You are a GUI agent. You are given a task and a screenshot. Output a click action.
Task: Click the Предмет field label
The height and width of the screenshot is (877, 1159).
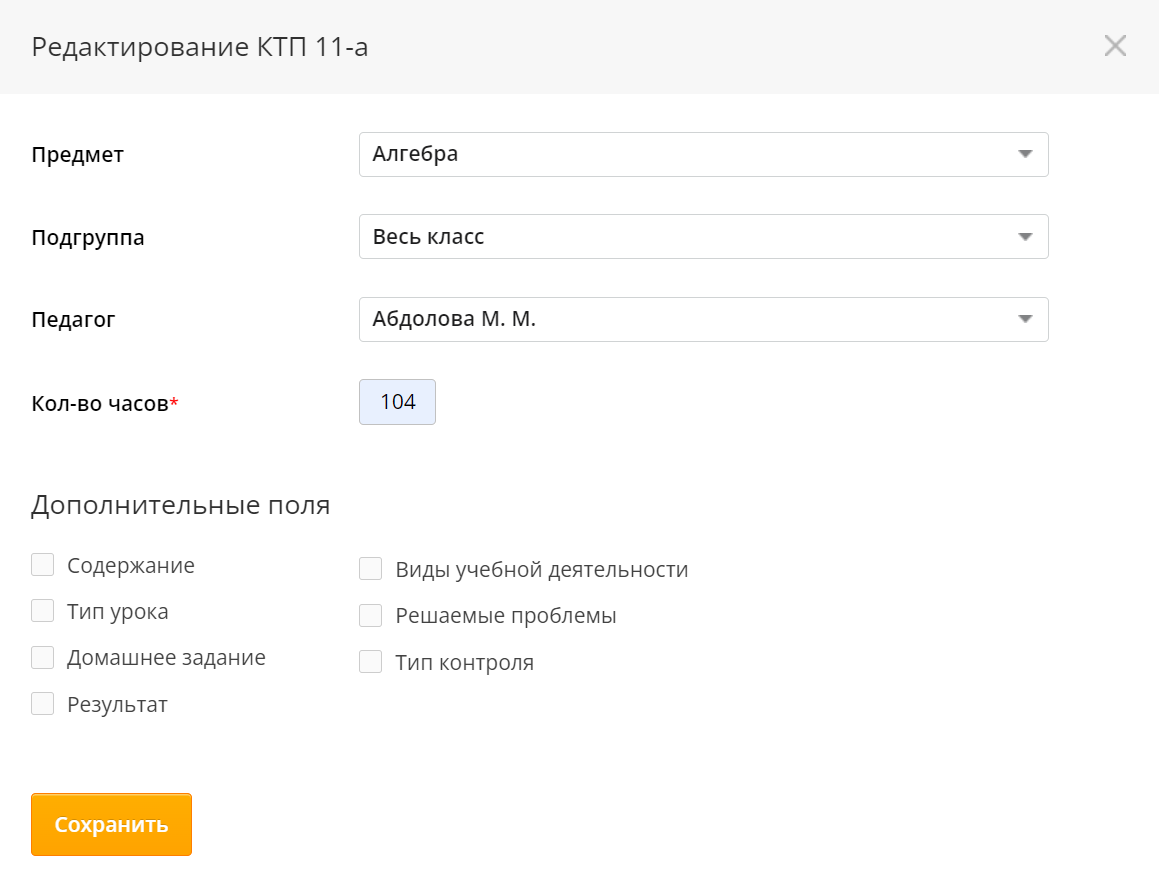(78, 155)
